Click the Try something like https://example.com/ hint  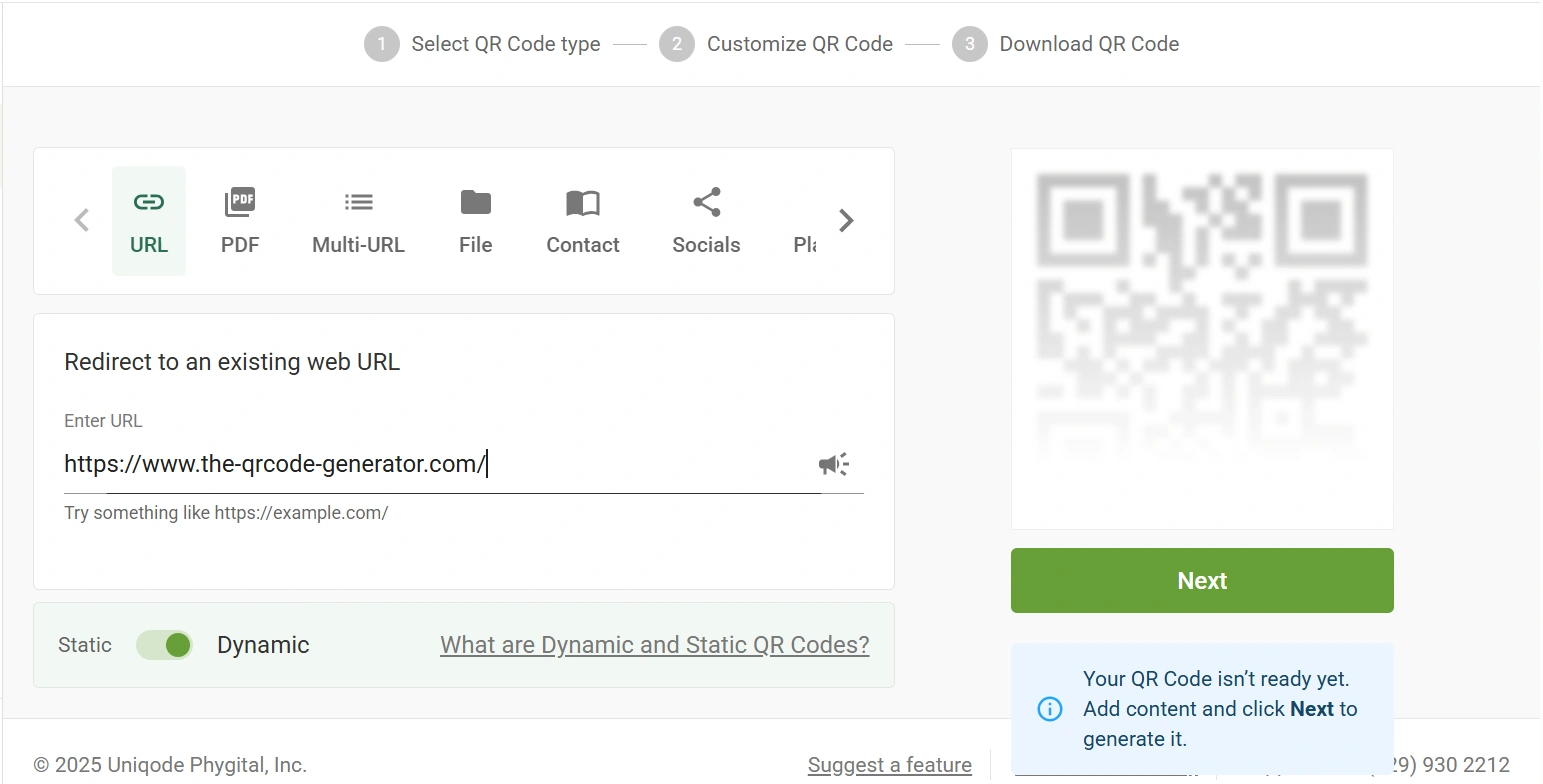pyautogui.click(x=226, y=513)
